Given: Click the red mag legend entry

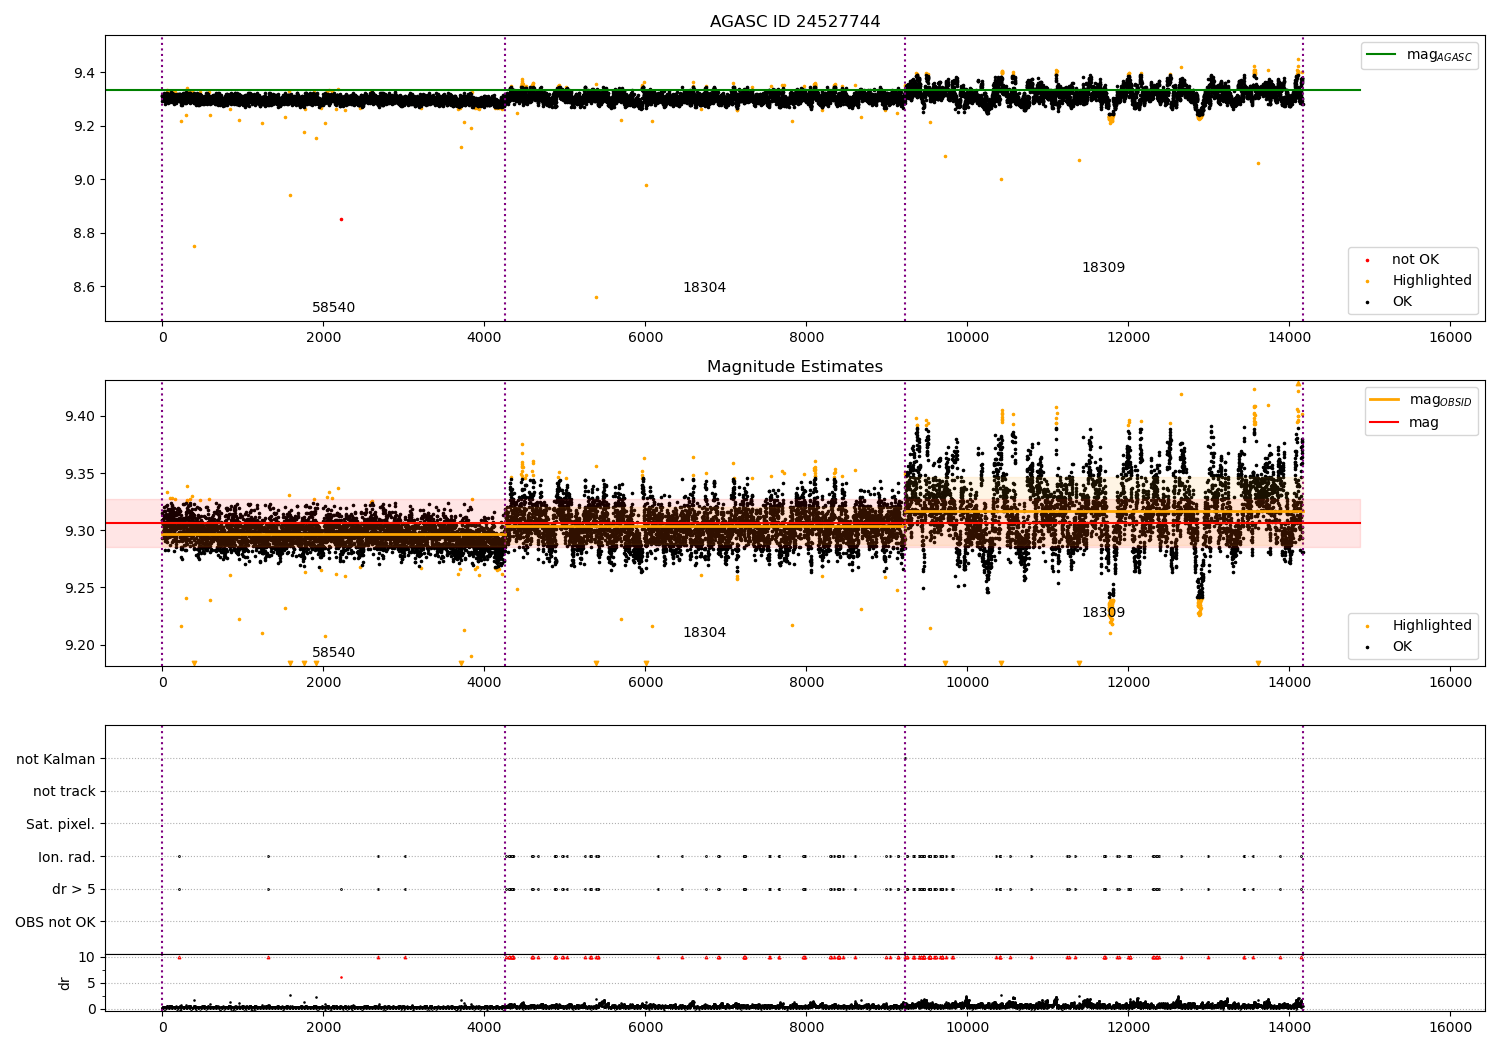Looking at the screenshot, I should 1404,423.
